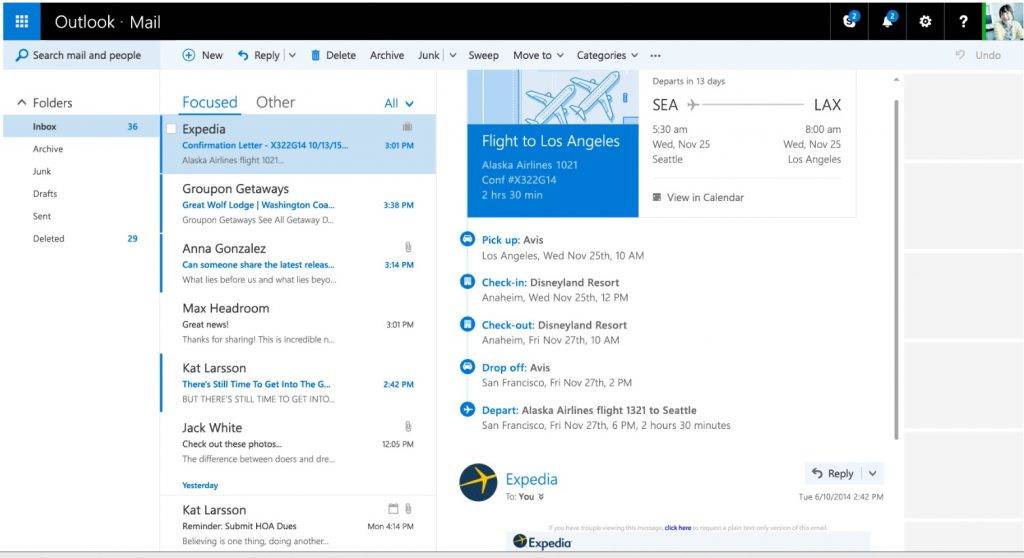
Task: Click the car icon beside Drop off: Avis
Action: click(x=468, y=367)
